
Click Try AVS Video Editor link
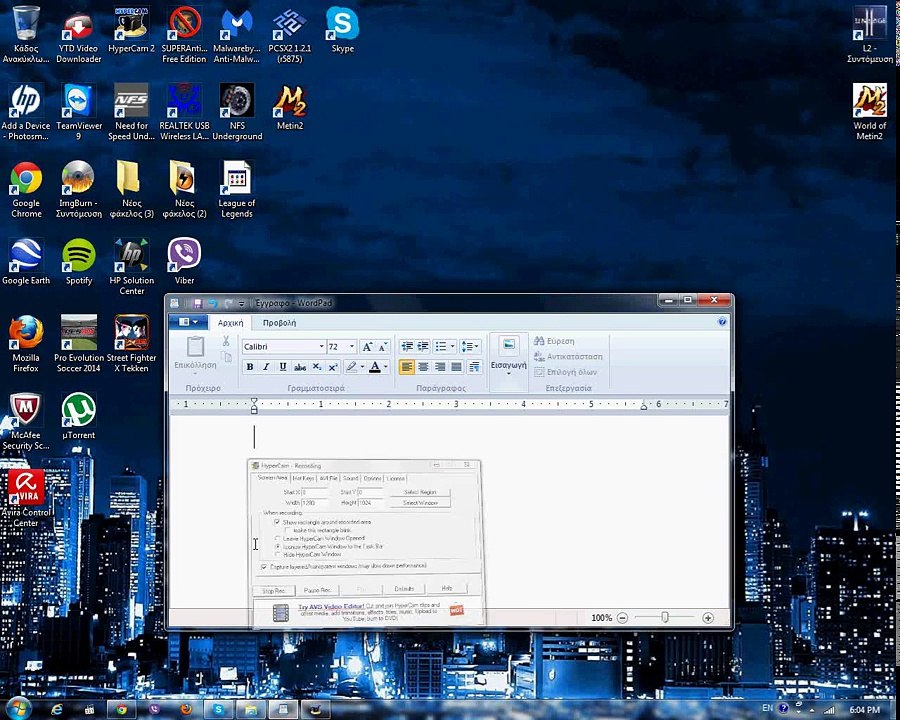pyautogui.click(x=331, y=607)
